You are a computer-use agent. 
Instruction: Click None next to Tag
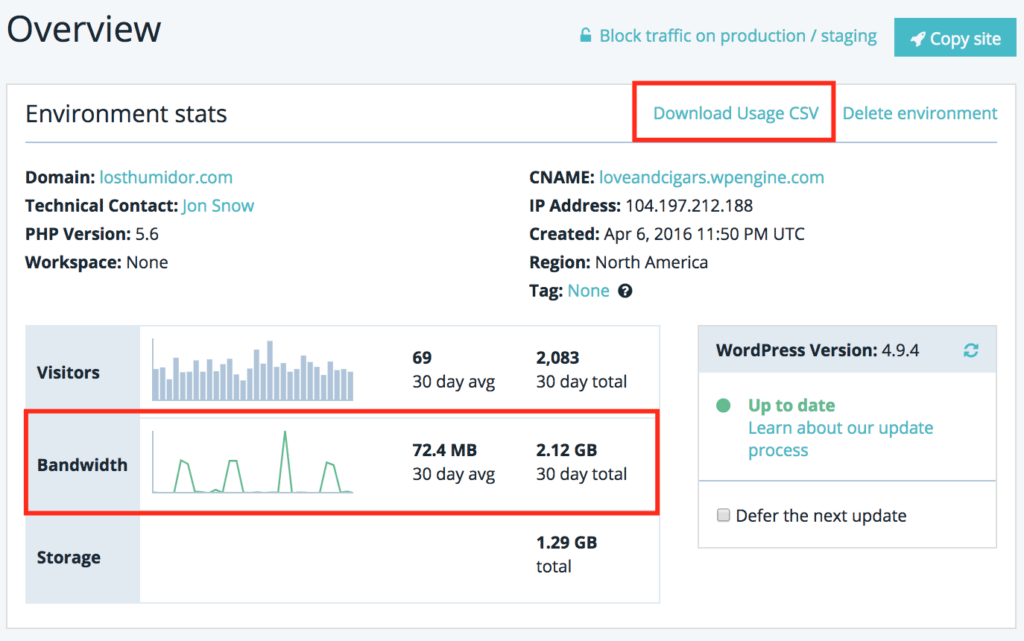[x=588, y=290]
